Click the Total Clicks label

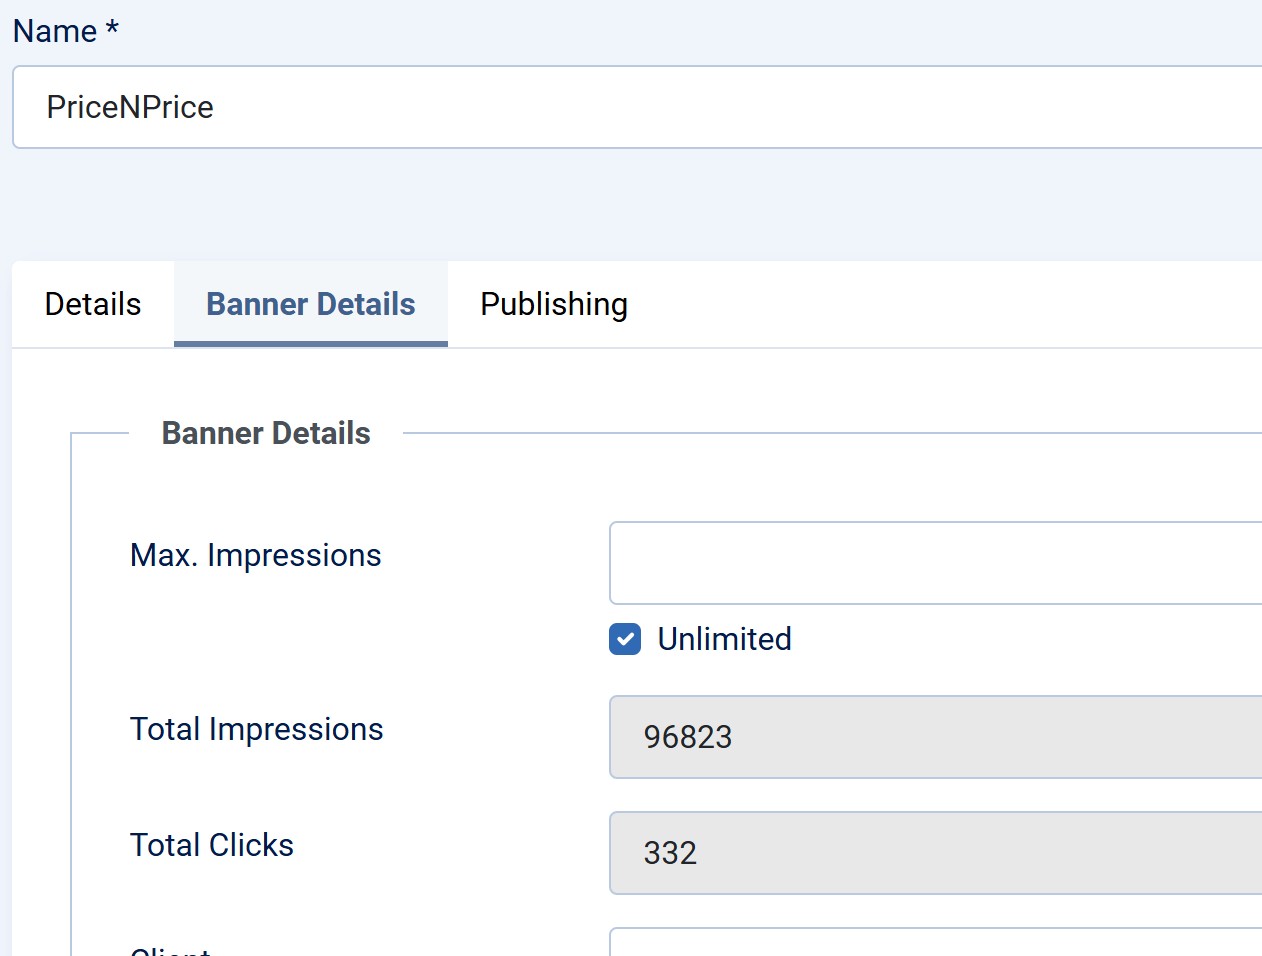[x=211, y=845]
